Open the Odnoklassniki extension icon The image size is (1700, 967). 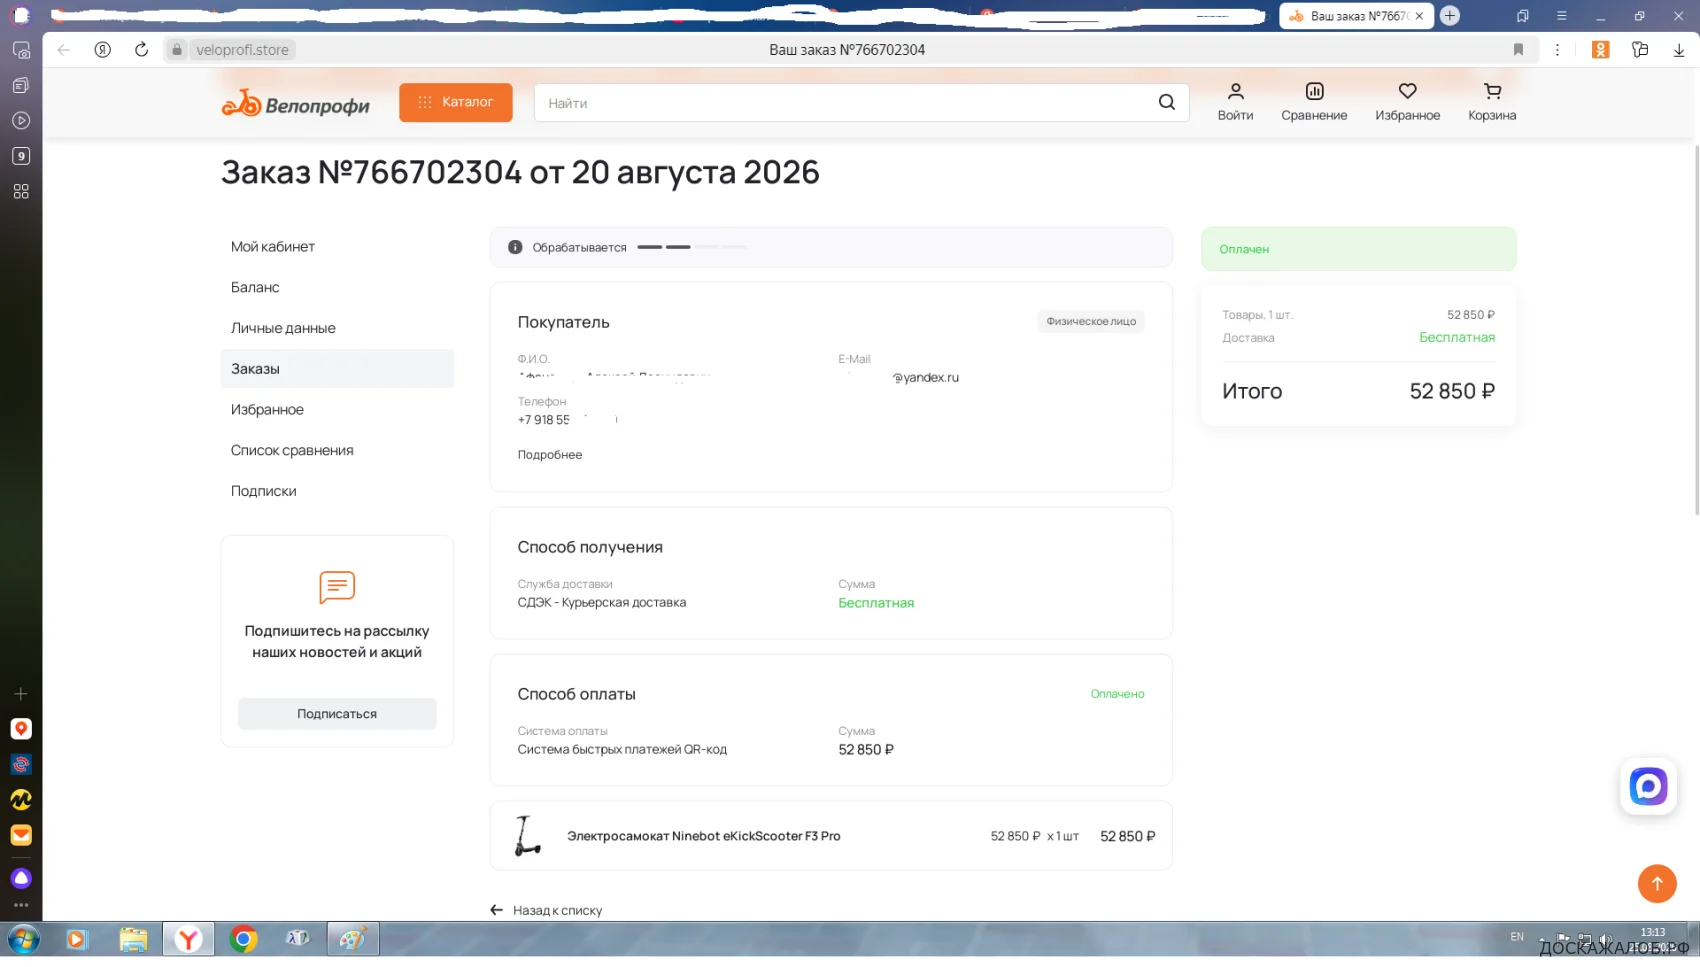(x=1601, y=50)
